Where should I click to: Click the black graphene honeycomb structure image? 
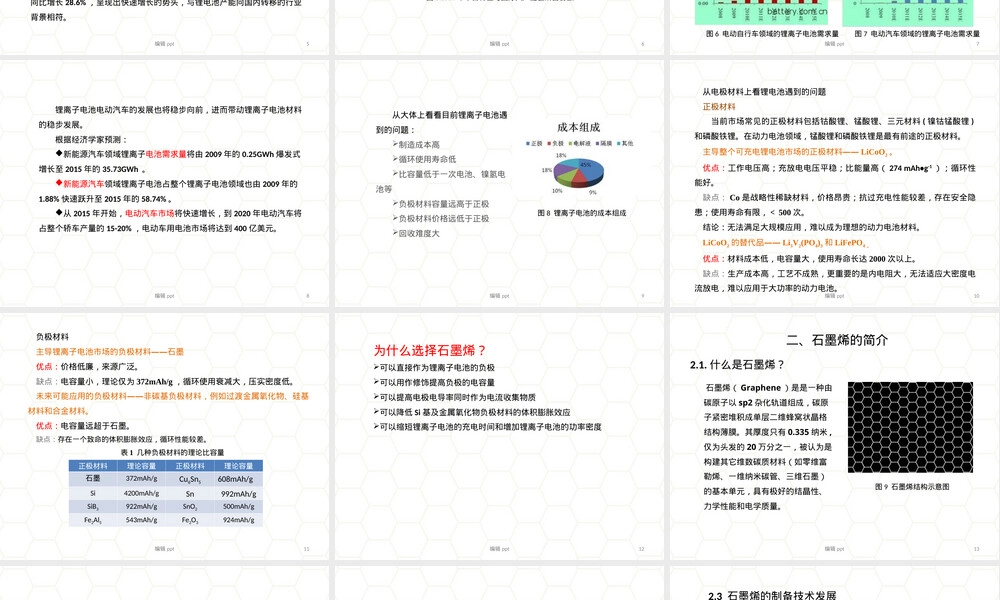coord(910,427)
